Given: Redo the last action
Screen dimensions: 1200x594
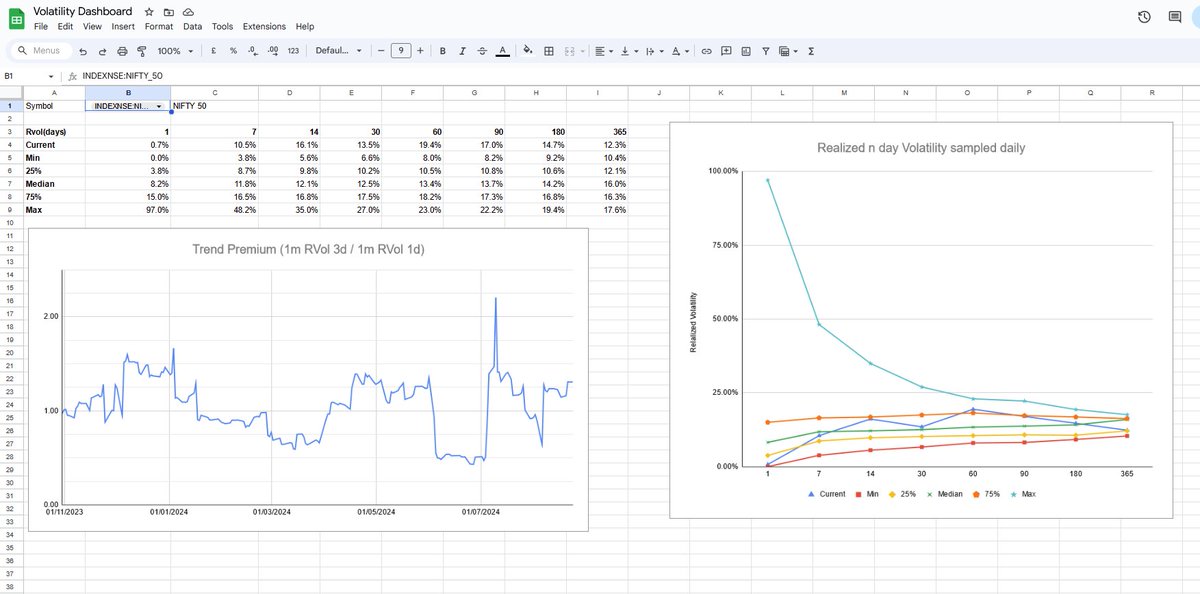Looking at the screenshot, I should click(102, 51).
